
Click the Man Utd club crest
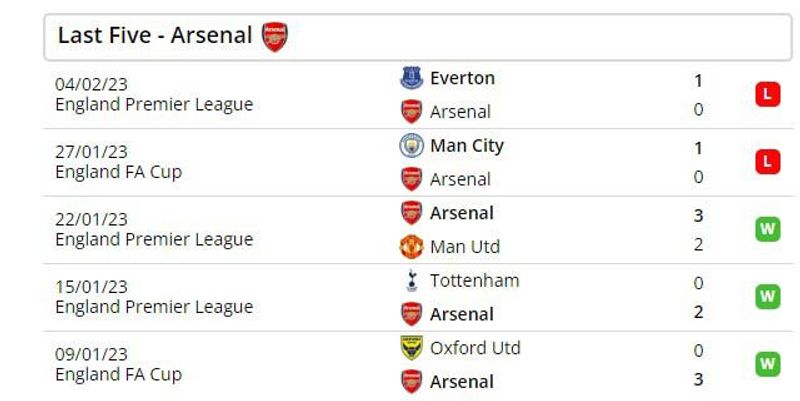pyautogui.click(x=411, y=246)
